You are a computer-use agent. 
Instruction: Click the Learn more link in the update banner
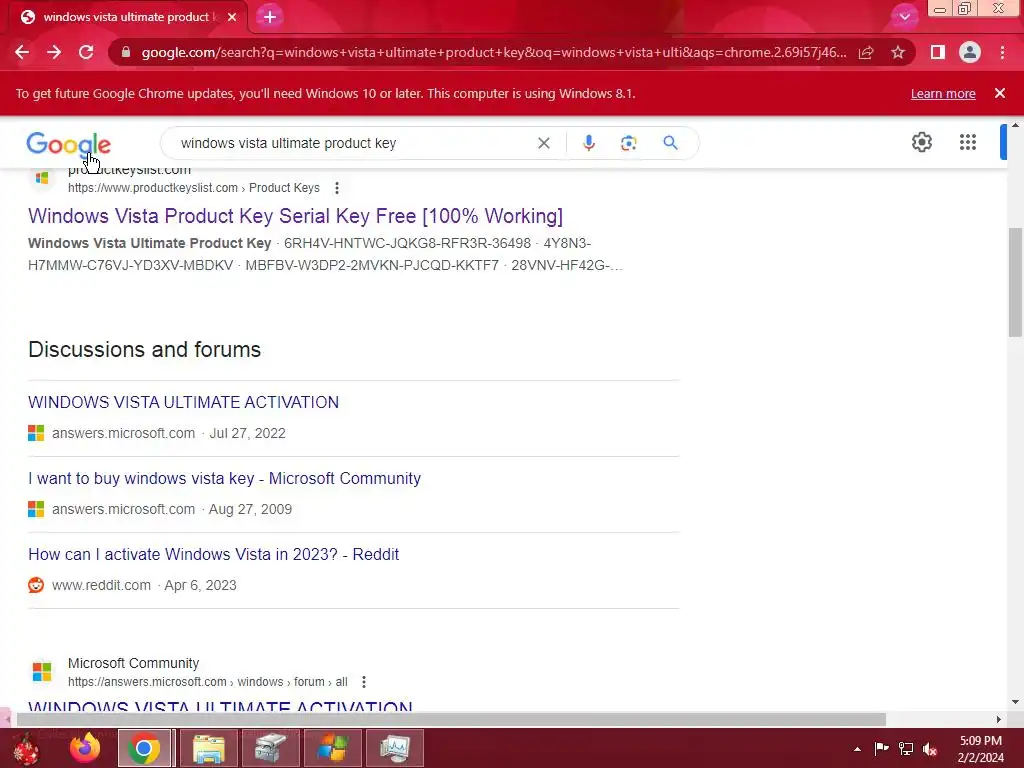click(x=943, y=93)
